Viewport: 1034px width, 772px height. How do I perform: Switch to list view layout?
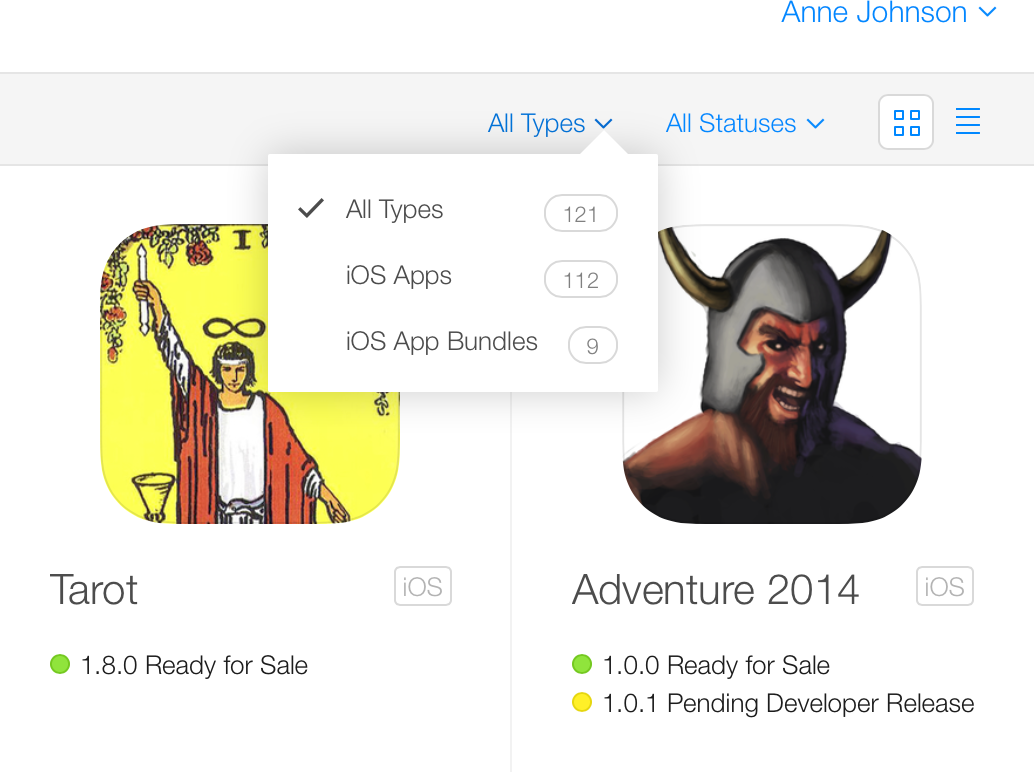point(967,122)
